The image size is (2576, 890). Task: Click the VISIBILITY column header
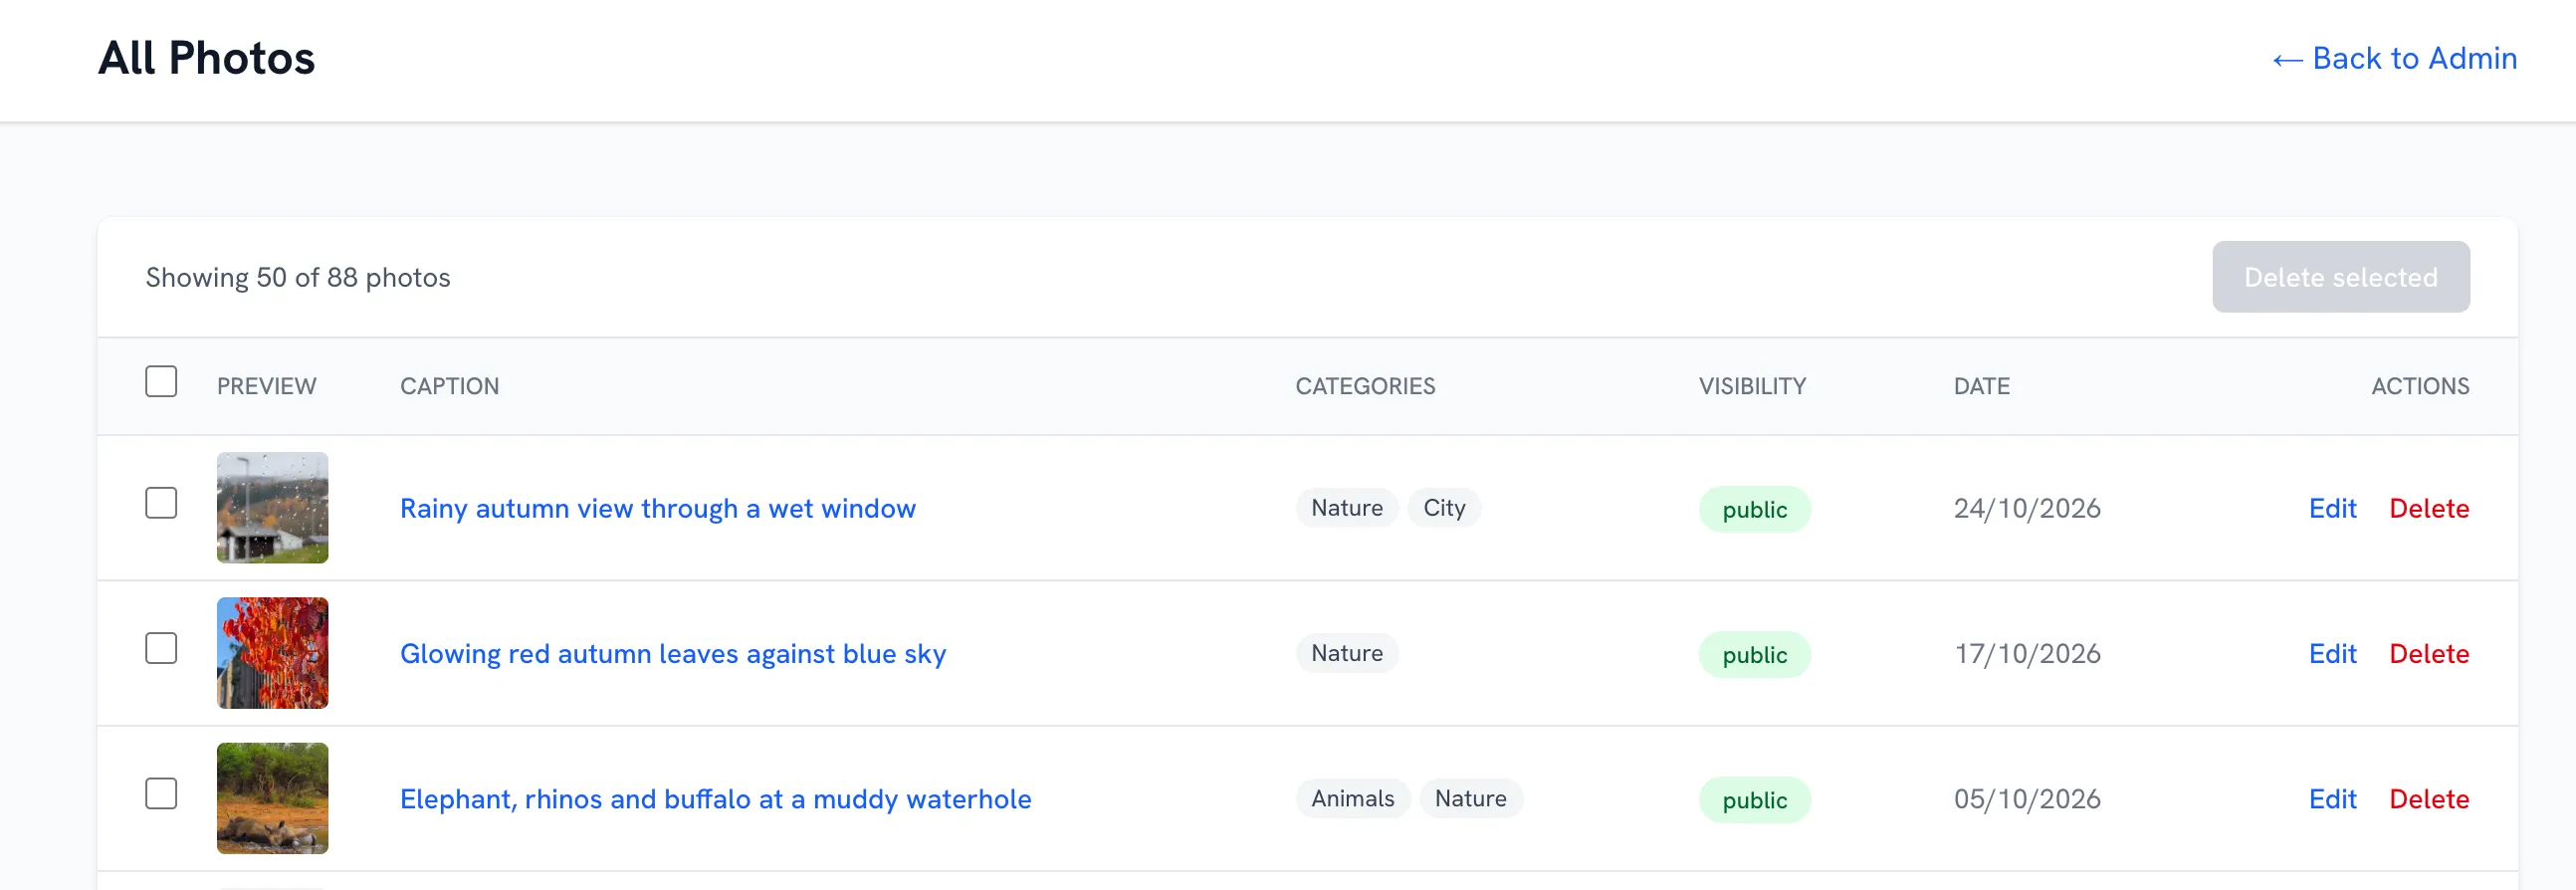click(1752, 386)
